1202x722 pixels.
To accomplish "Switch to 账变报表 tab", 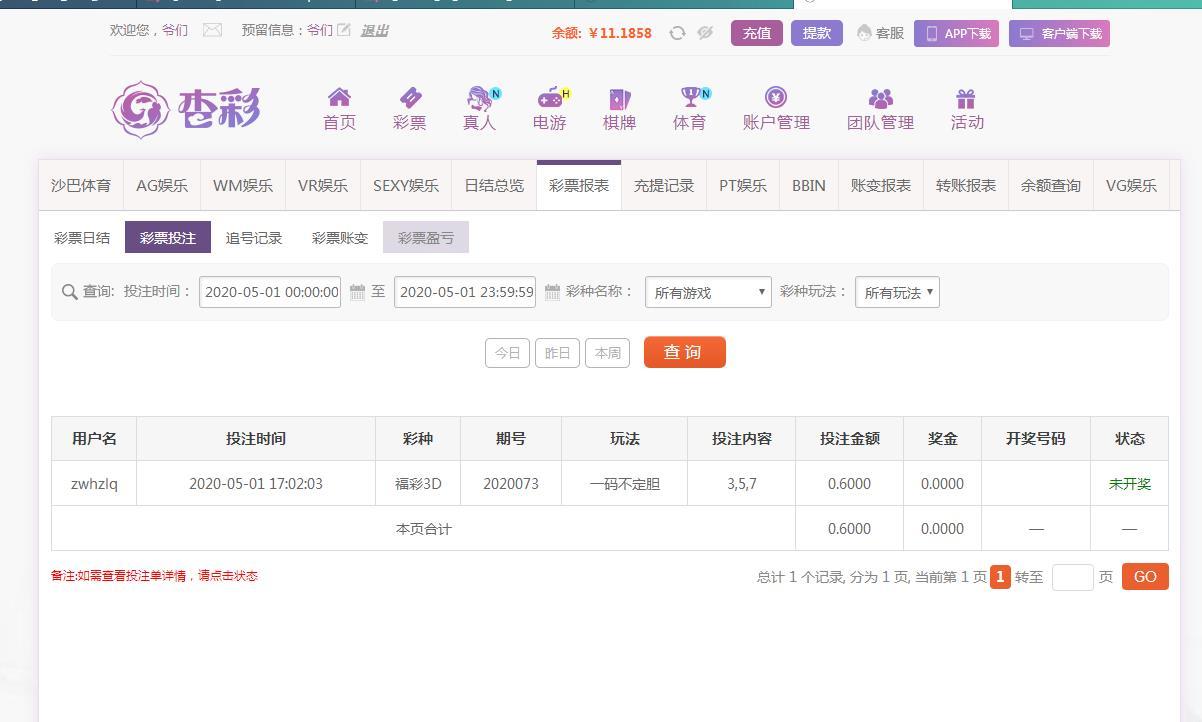I will coord(881,185).
